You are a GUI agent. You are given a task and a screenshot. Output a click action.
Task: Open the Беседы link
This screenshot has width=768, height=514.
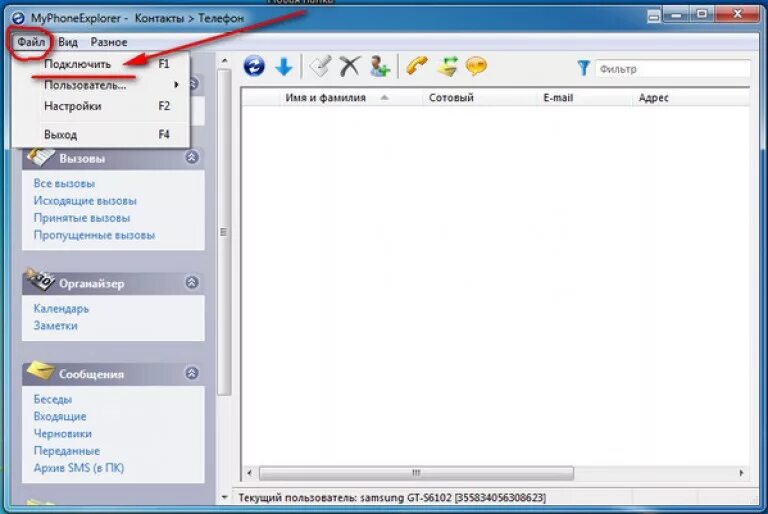click(x=53, y=399)
